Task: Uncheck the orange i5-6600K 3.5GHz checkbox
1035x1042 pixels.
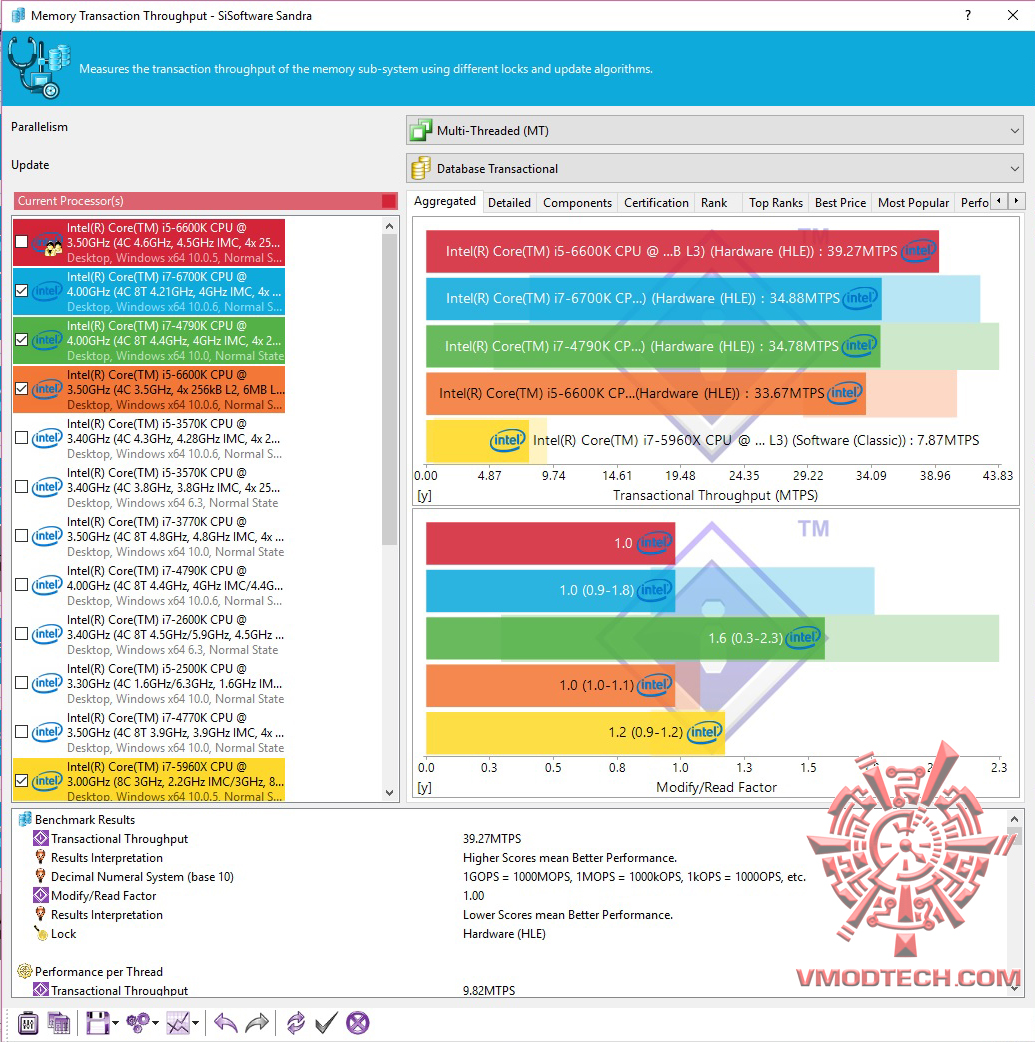Action: [x=21, y=389]
